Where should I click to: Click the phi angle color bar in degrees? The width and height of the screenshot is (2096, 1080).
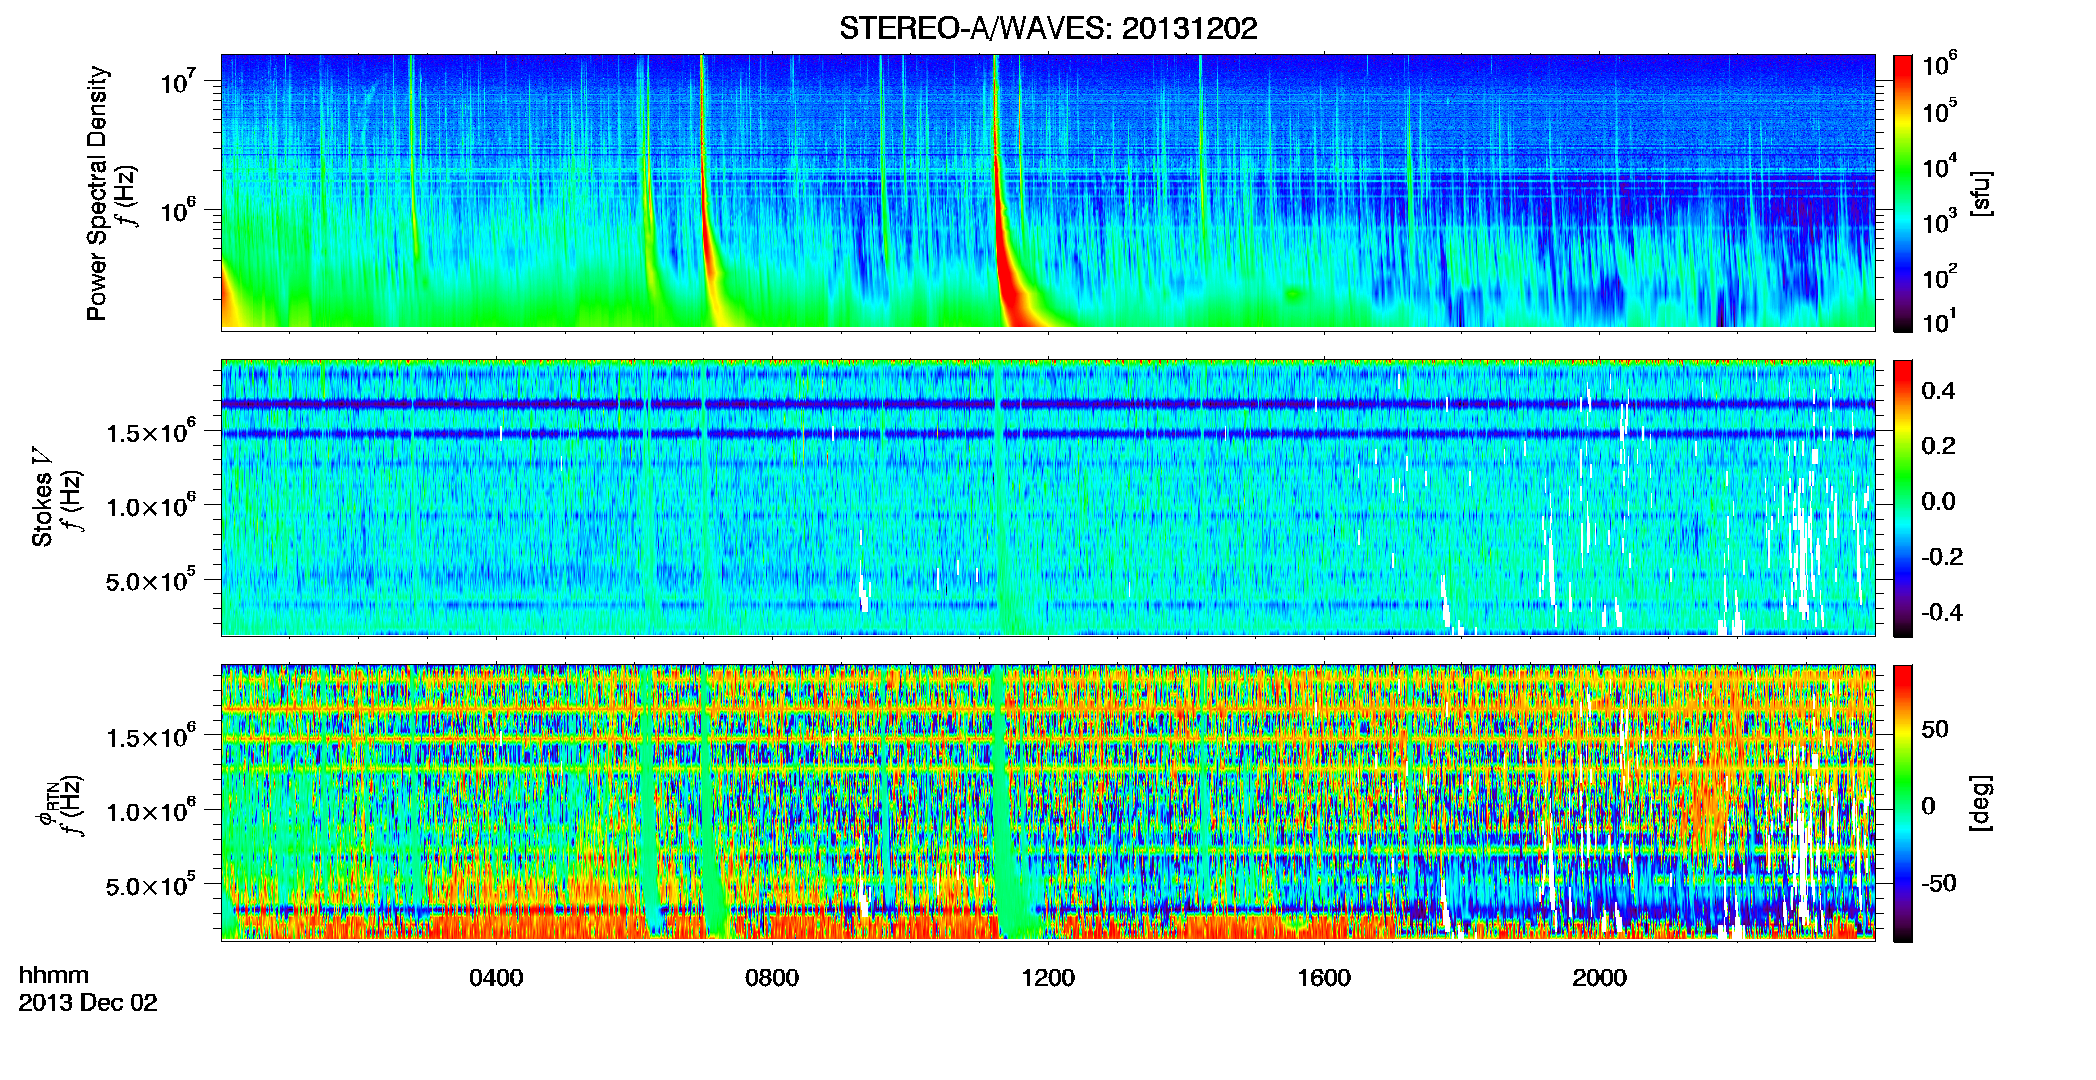tap(1903, 803)
